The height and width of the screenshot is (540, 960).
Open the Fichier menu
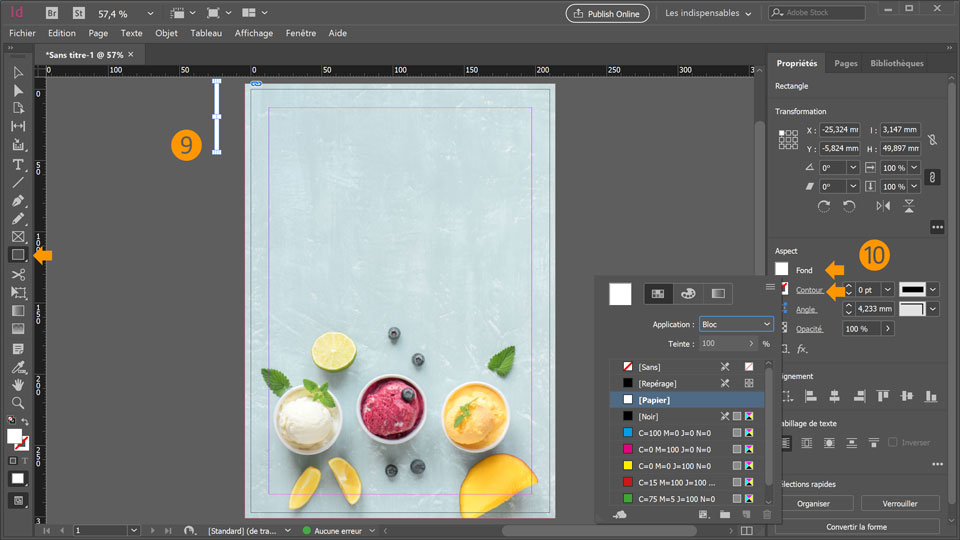22,33
